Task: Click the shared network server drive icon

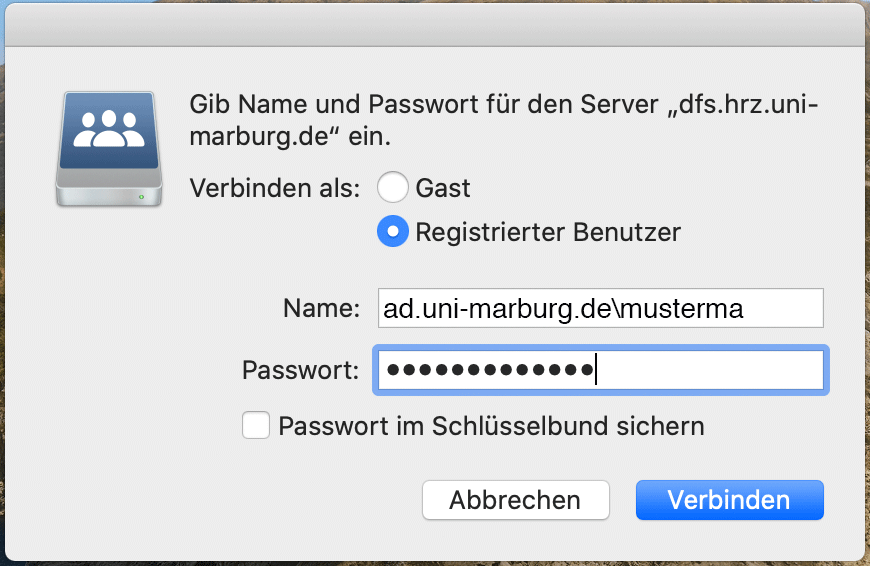Action: pyautogui.click(x=109, y=149)
